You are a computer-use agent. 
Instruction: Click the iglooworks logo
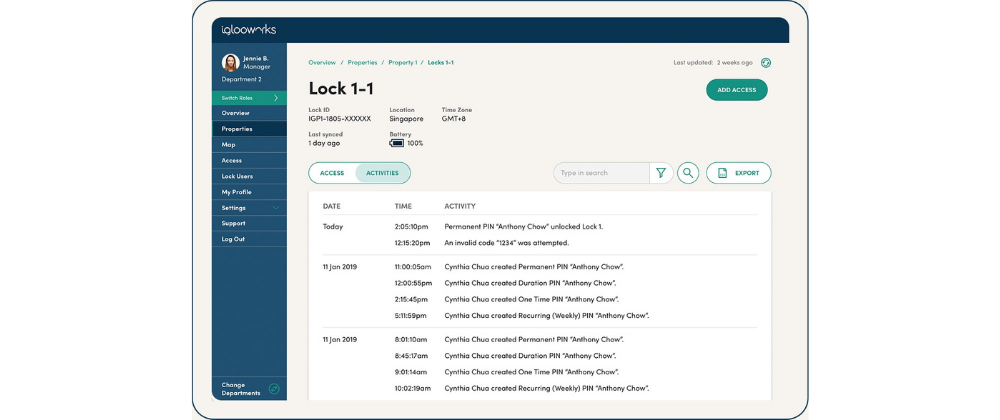point(248,30)
